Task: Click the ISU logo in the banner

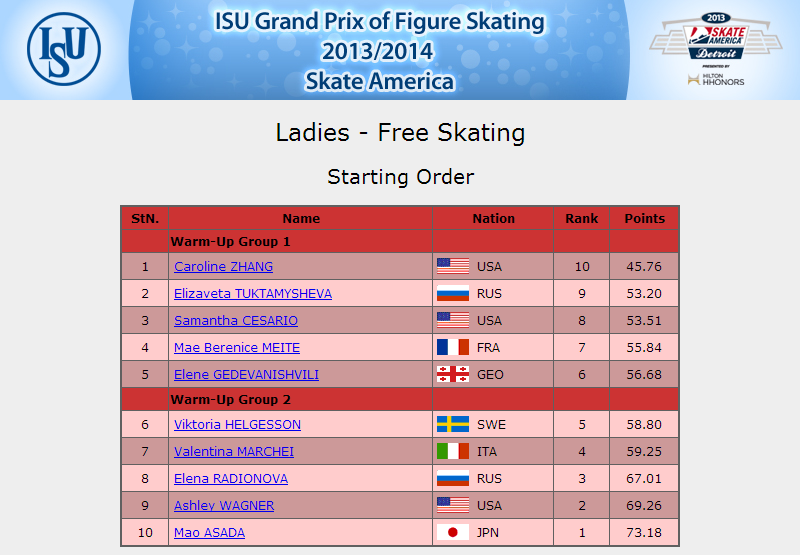Action: coord(64,49)
